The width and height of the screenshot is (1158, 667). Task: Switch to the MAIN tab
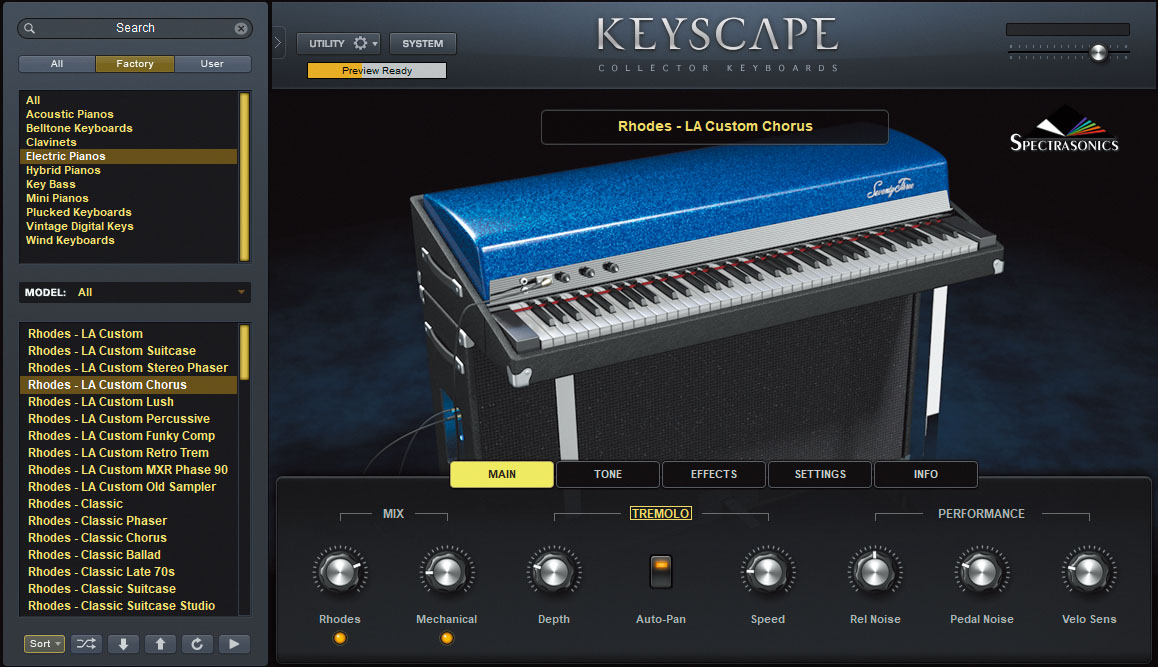tap(502, 474)
